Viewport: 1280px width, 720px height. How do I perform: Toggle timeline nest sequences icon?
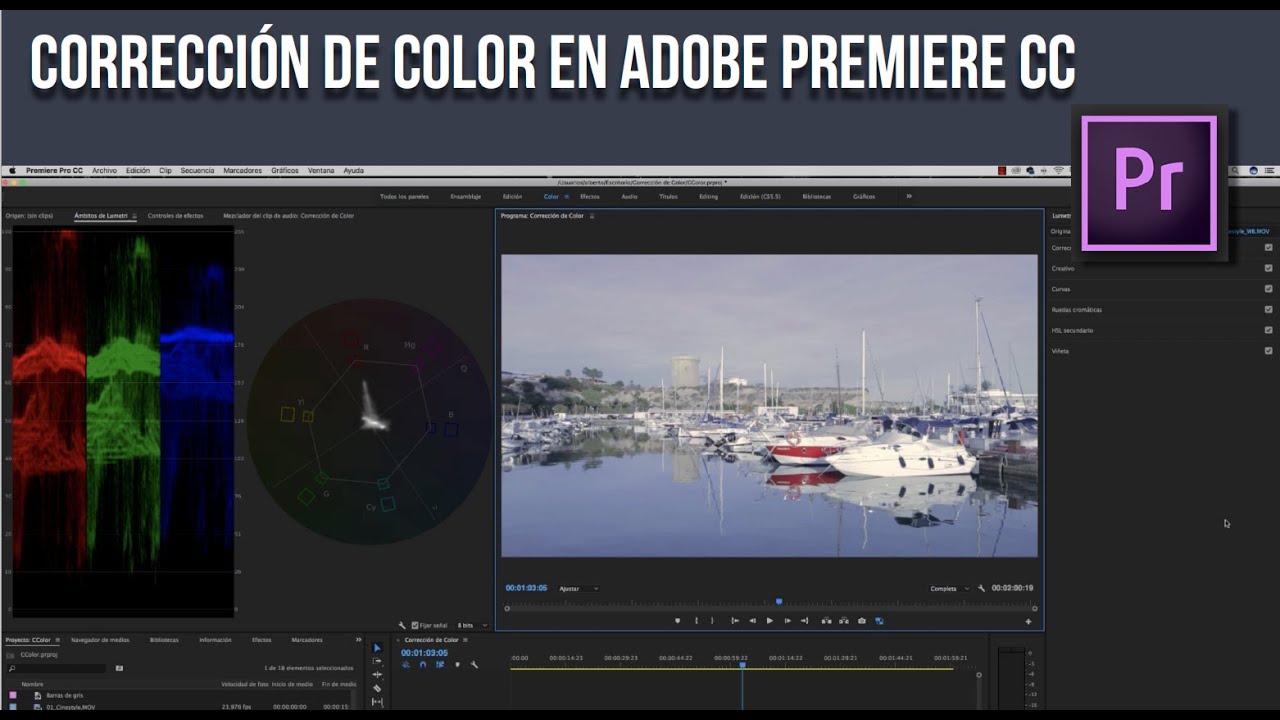click(406, 664)
